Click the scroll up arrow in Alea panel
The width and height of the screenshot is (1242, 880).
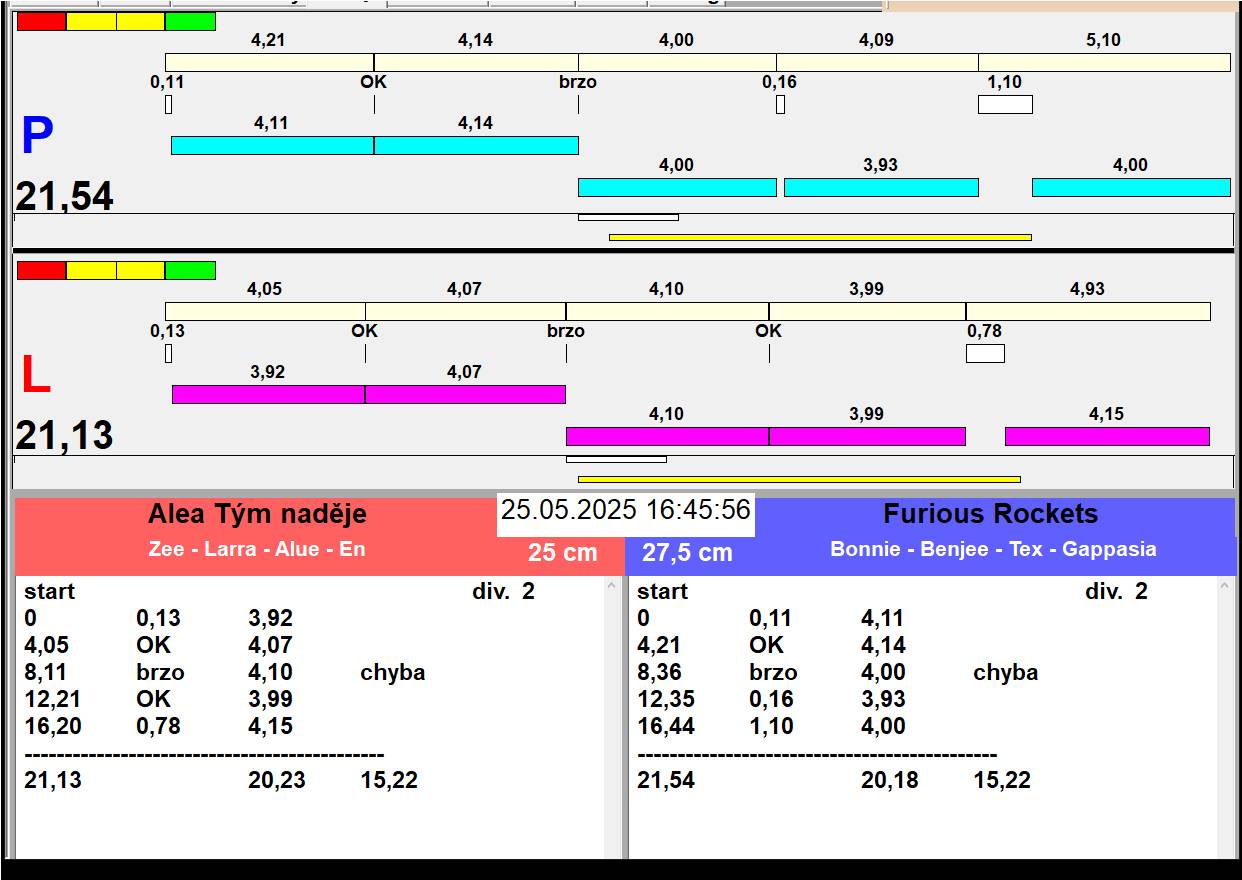point(612,586)
